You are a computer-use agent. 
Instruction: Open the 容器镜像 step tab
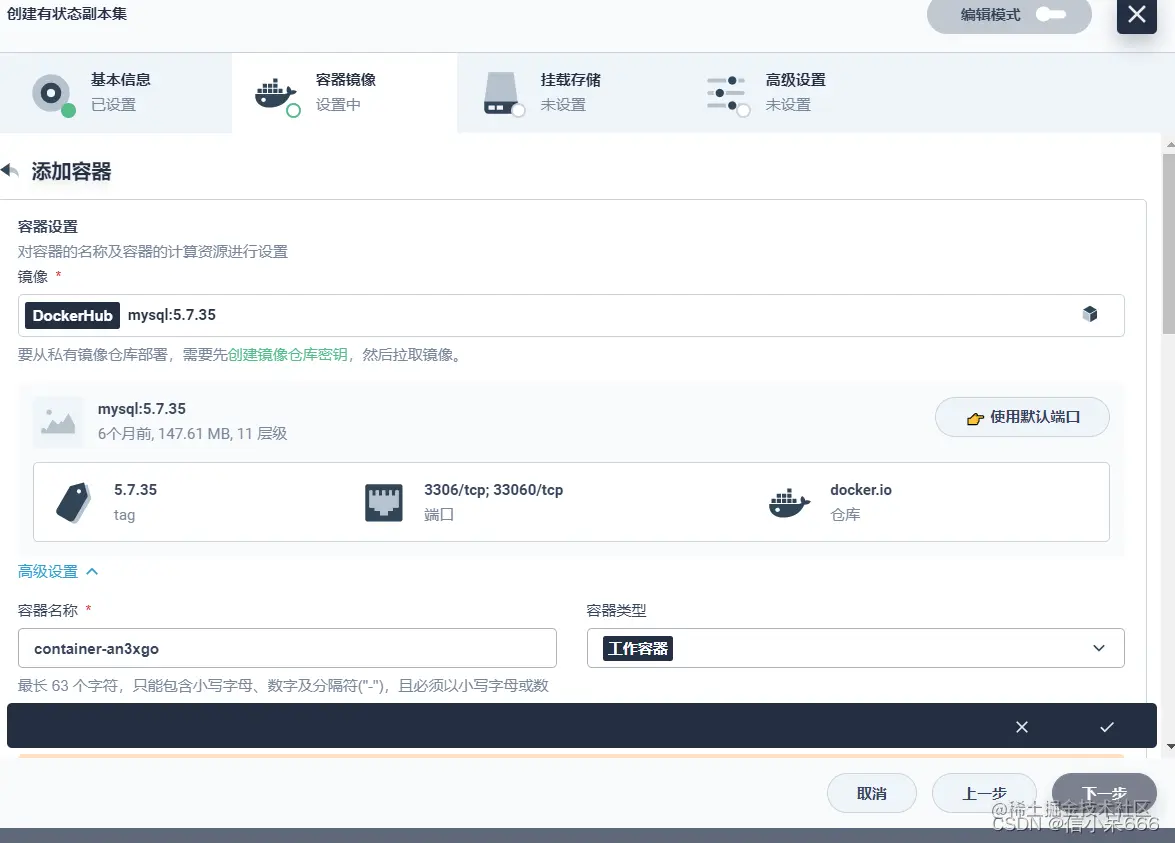[x=345, y=93]
